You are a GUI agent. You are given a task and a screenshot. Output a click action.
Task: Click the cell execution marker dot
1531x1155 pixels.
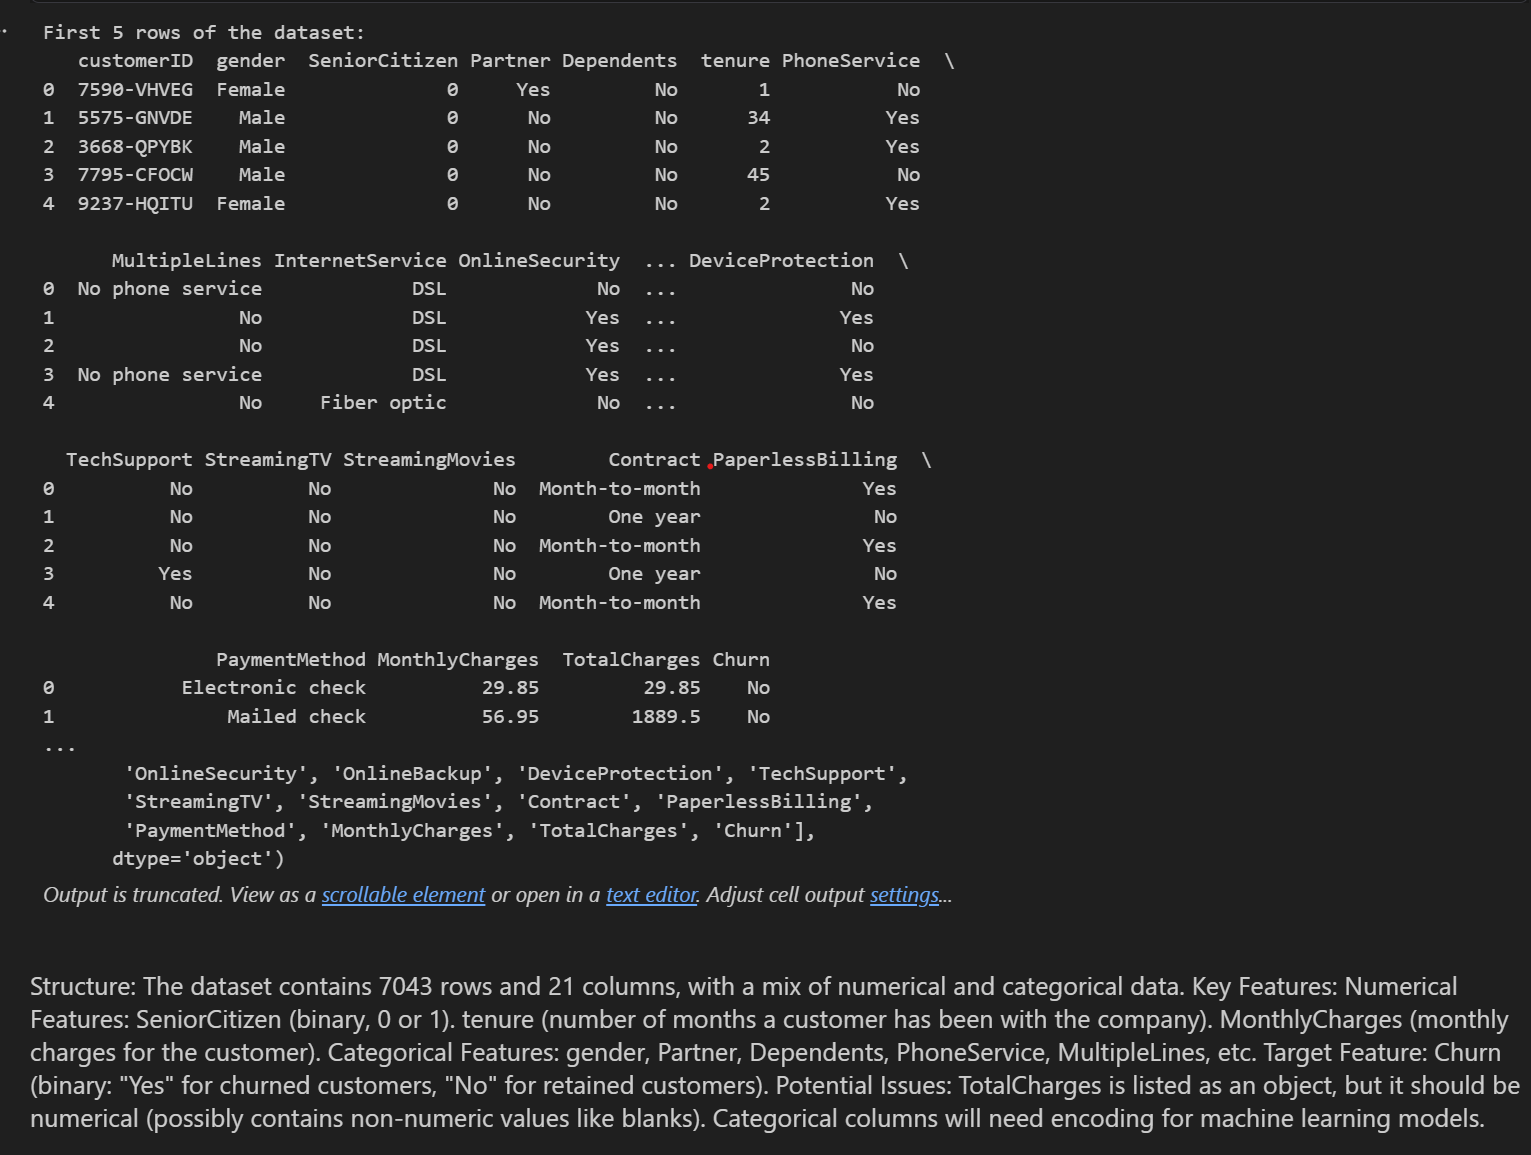coord(5,32)
